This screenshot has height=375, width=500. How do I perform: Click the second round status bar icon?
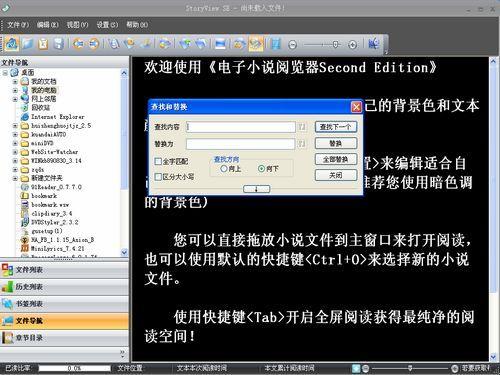point(365,368)
